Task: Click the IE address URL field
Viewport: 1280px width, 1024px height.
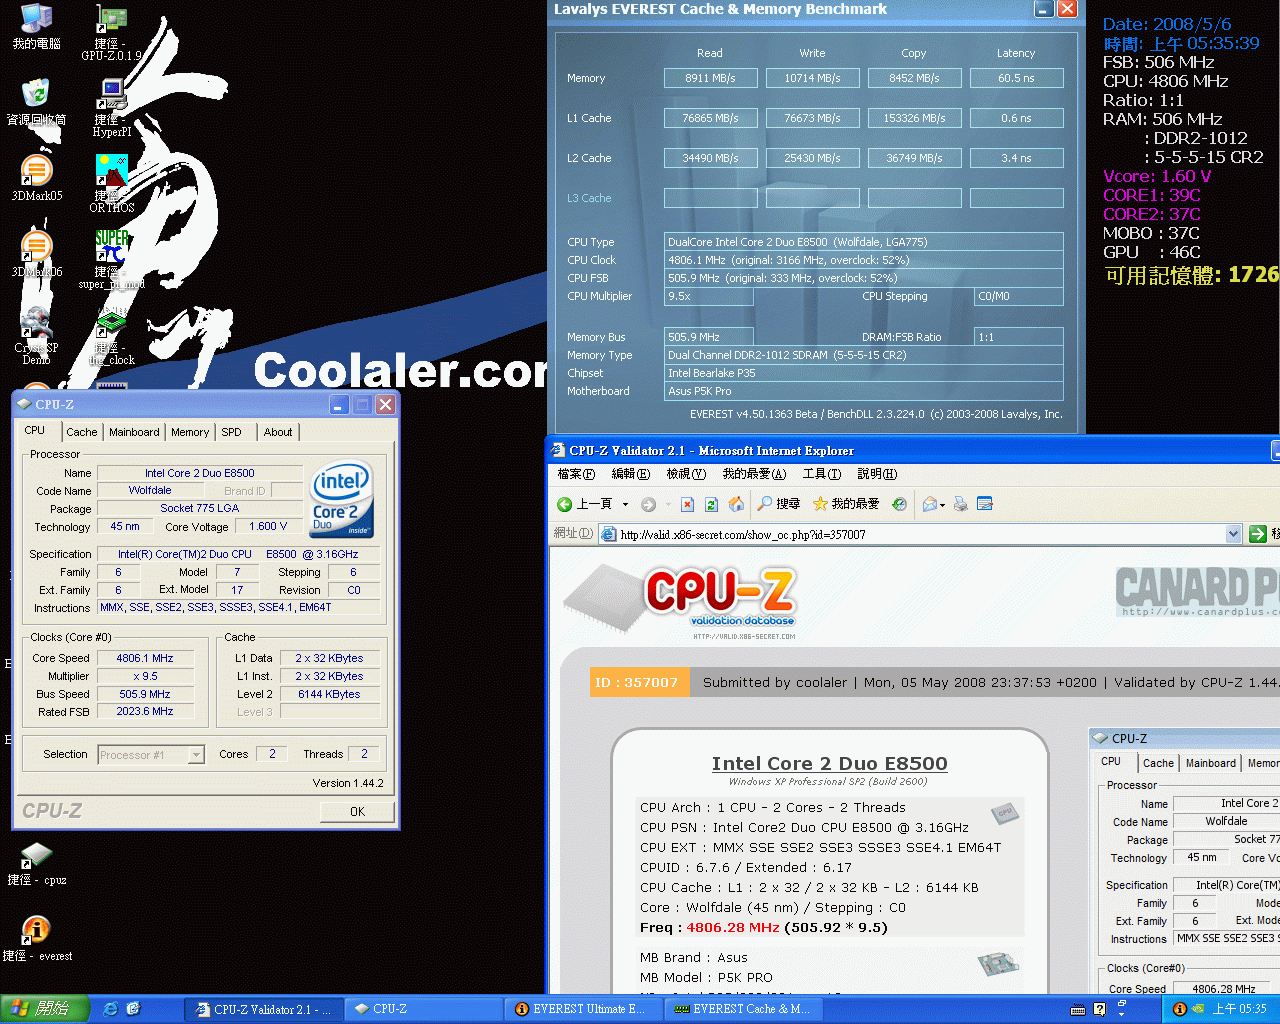Action: tap(920, 534)
